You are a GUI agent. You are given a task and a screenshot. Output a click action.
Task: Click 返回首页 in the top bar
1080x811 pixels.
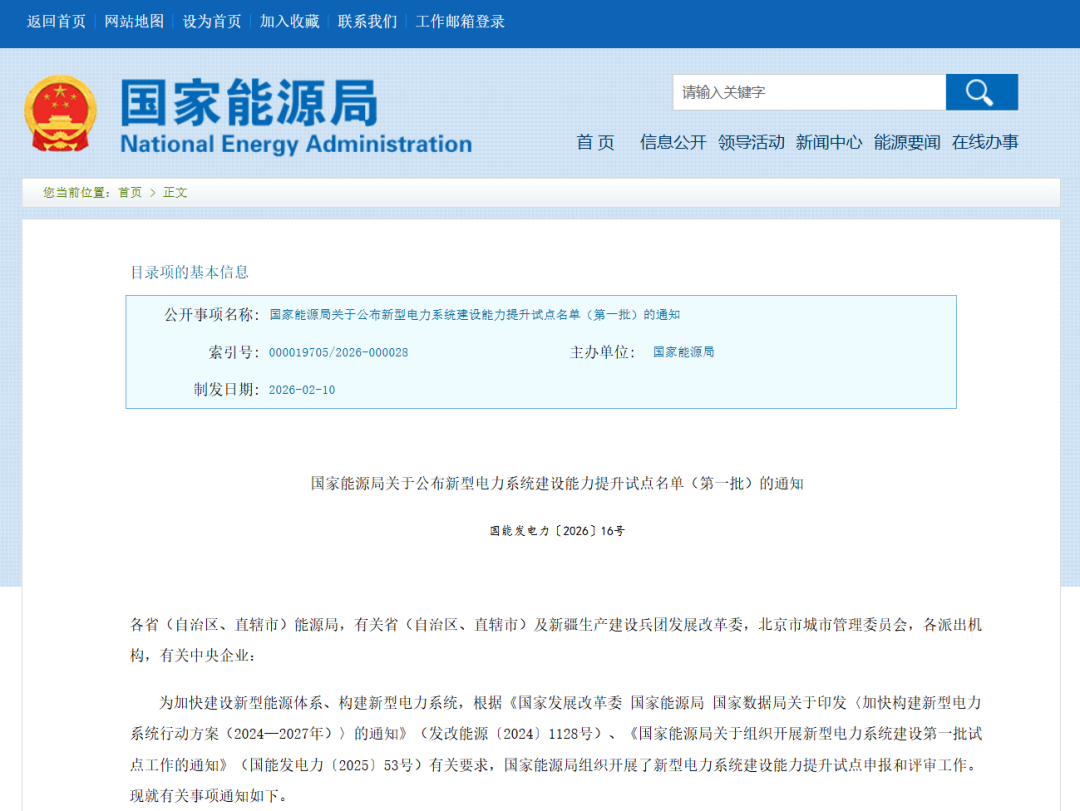(56, 21)
